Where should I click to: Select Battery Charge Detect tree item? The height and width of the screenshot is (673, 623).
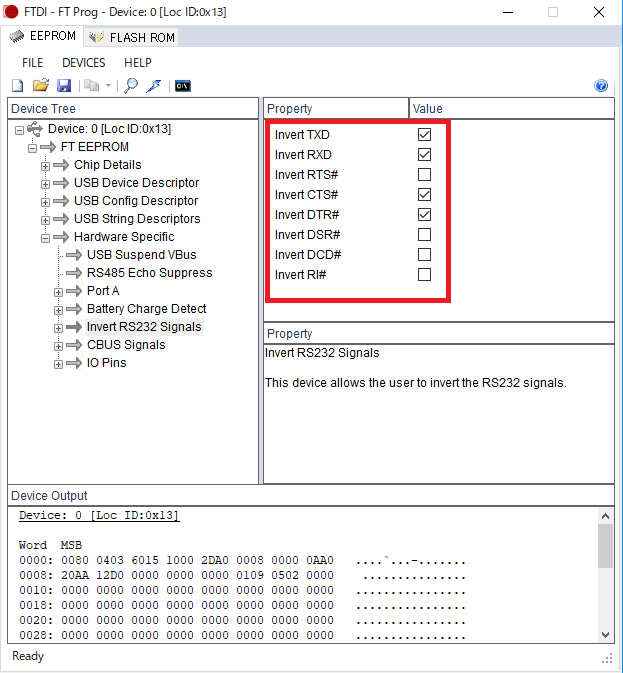pos(146,309)
